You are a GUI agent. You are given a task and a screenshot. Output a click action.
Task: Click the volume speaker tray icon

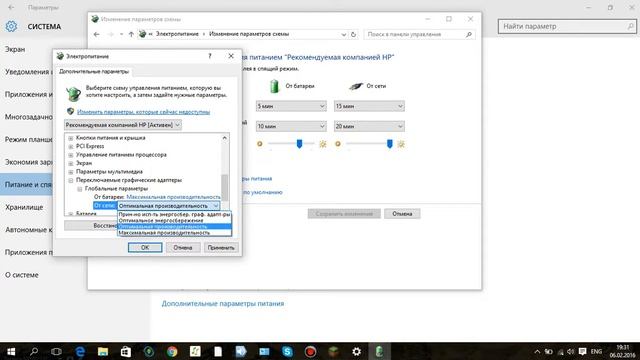coord(571,351)
